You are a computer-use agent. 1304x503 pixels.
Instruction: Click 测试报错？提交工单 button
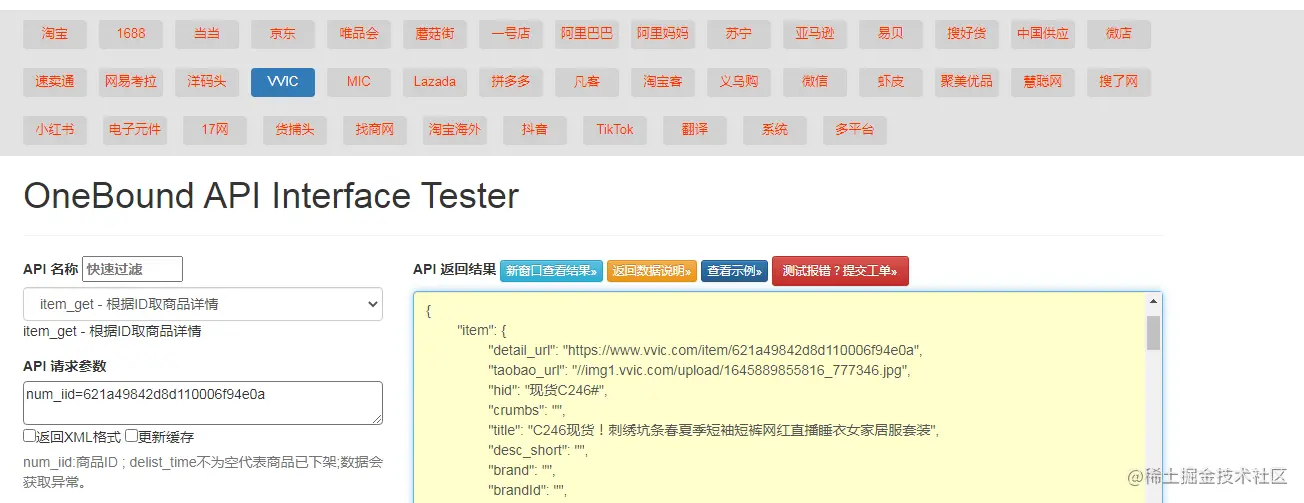840,270
